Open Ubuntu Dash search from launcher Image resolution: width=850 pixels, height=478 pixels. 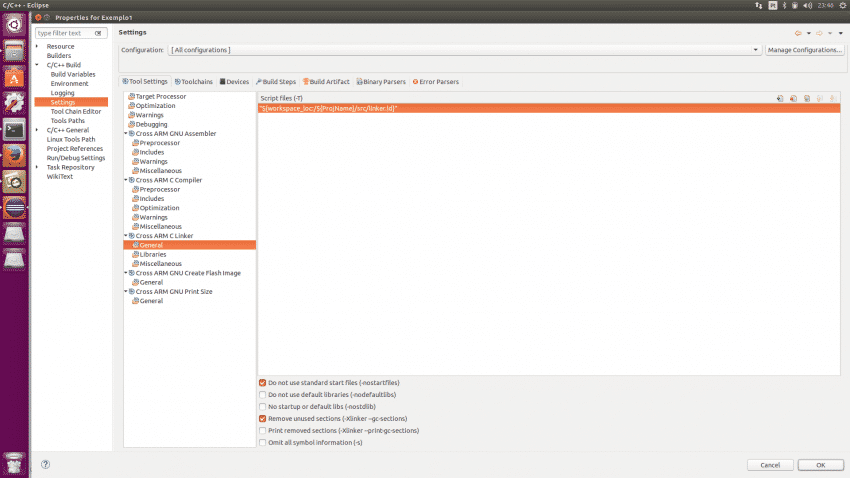14,24
